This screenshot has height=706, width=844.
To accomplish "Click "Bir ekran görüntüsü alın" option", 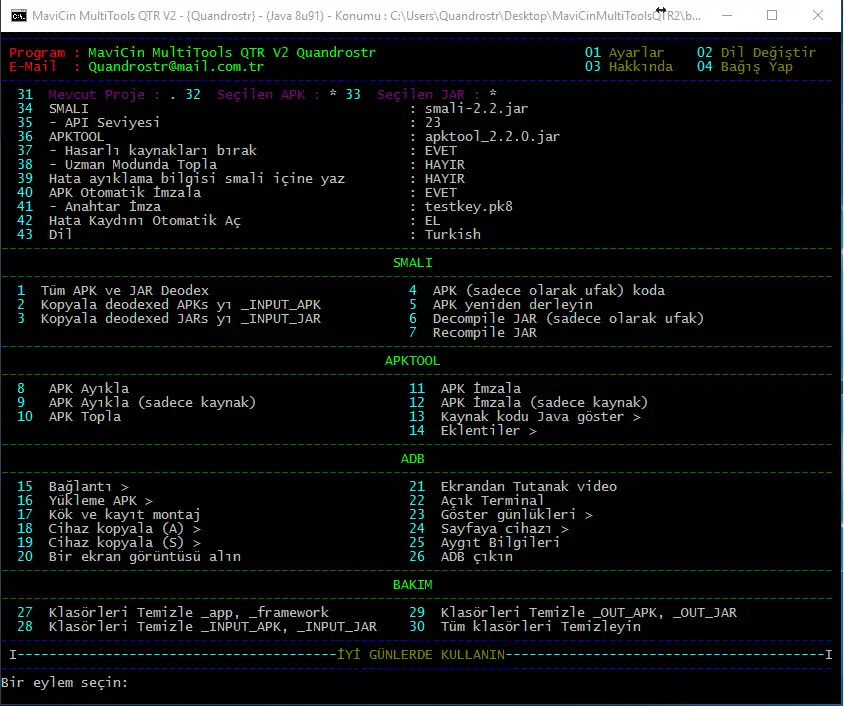I will pyautogui.click(x=145, y=556).
